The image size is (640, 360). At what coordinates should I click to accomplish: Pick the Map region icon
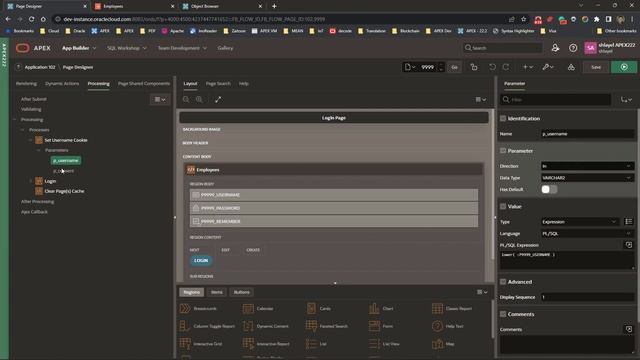coord(438,344)
